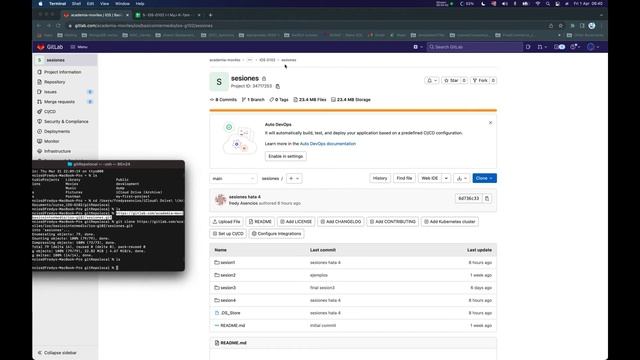The width and height of the screenshot is (640, 360).
Task: Click the commit author avatar
Action: [x=220, y=200]
